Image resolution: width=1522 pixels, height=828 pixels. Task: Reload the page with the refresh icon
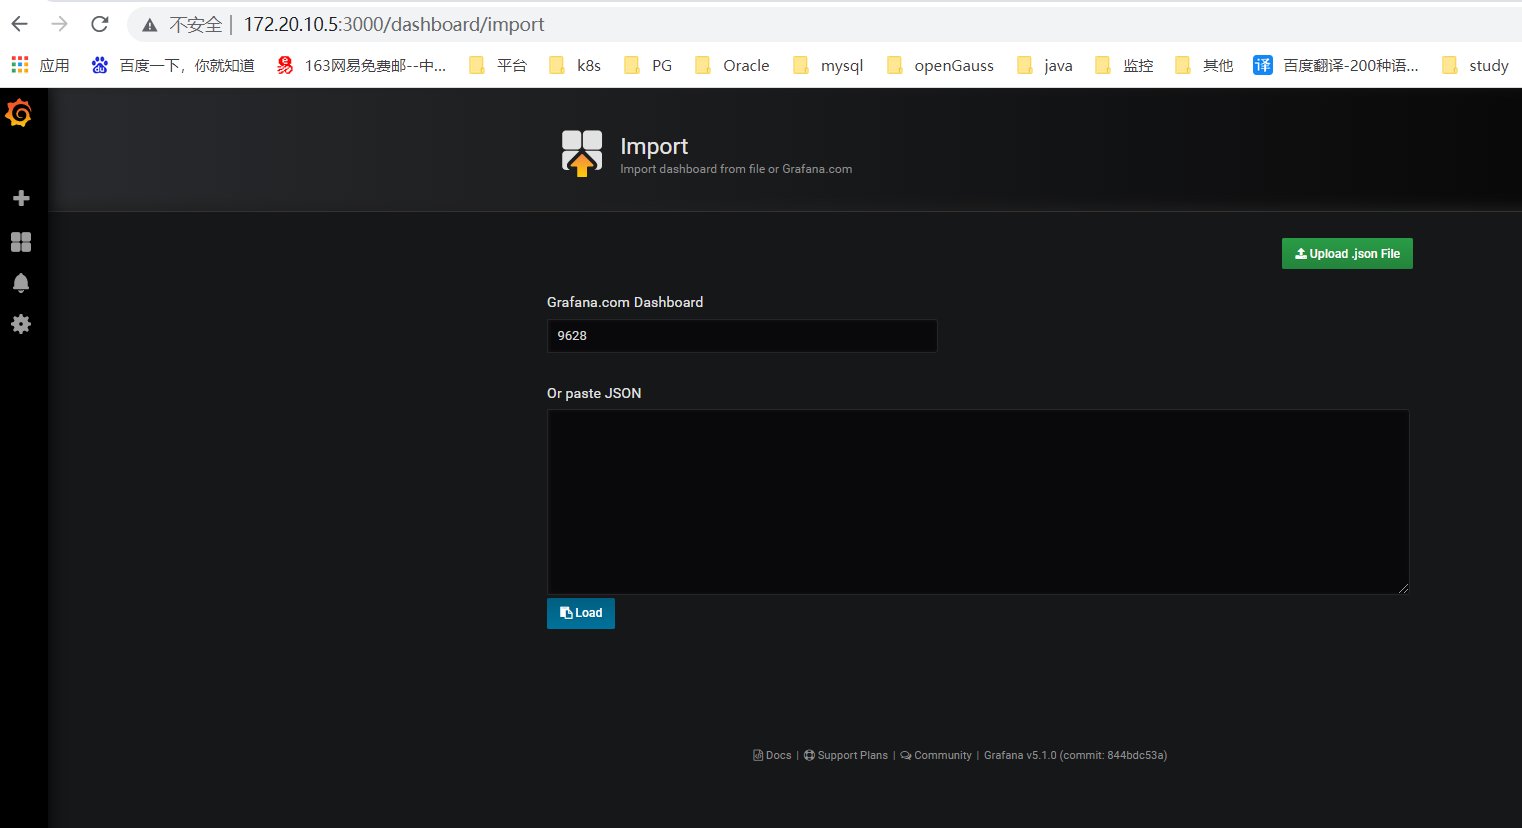coord(99,24)
